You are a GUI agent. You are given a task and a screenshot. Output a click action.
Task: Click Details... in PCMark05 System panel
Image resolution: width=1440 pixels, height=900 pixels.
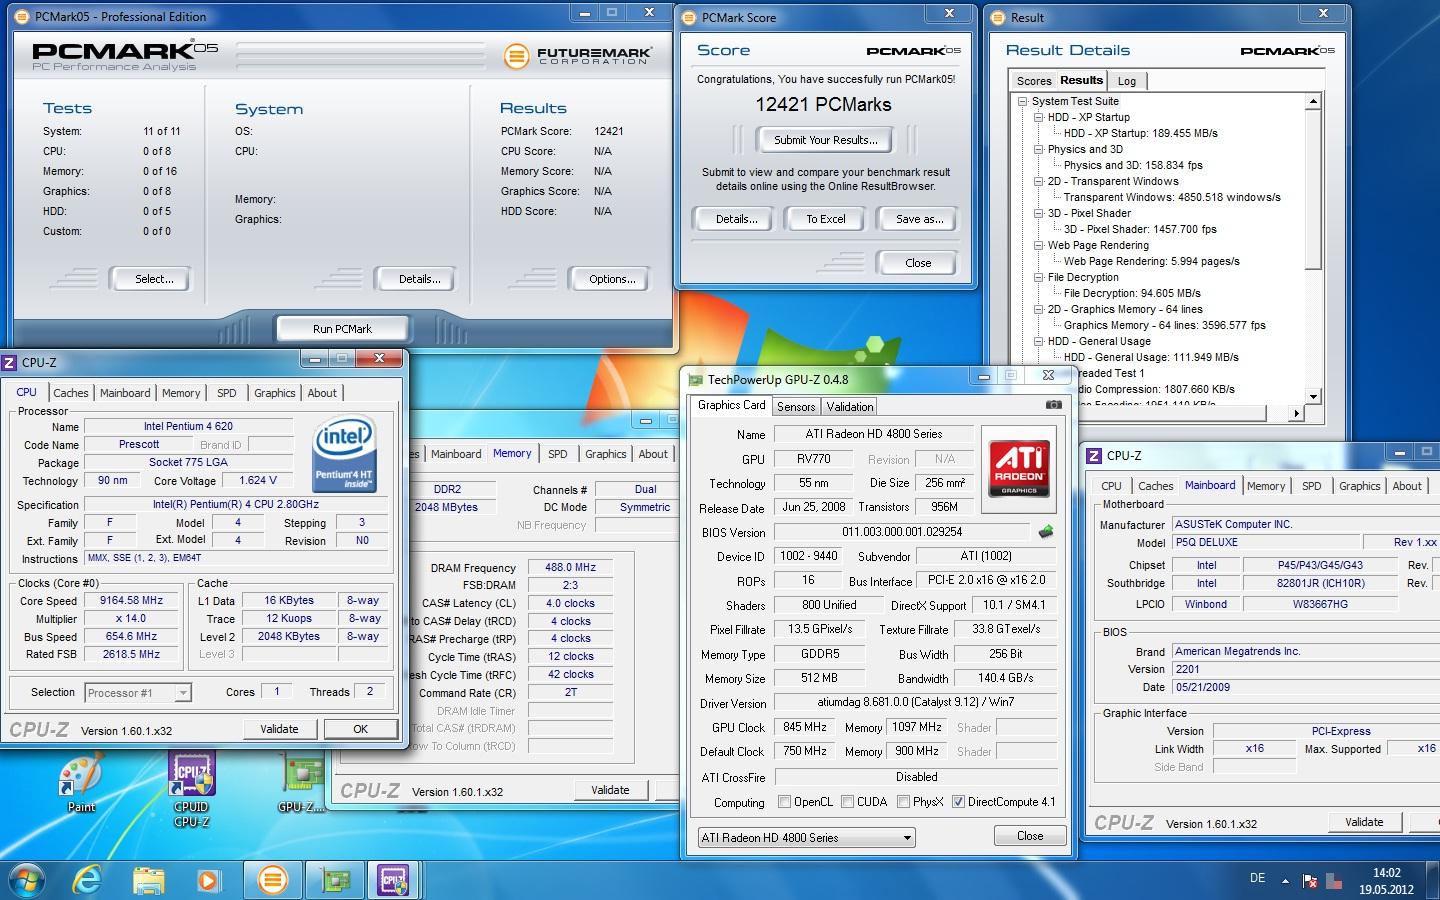[420, 279]
